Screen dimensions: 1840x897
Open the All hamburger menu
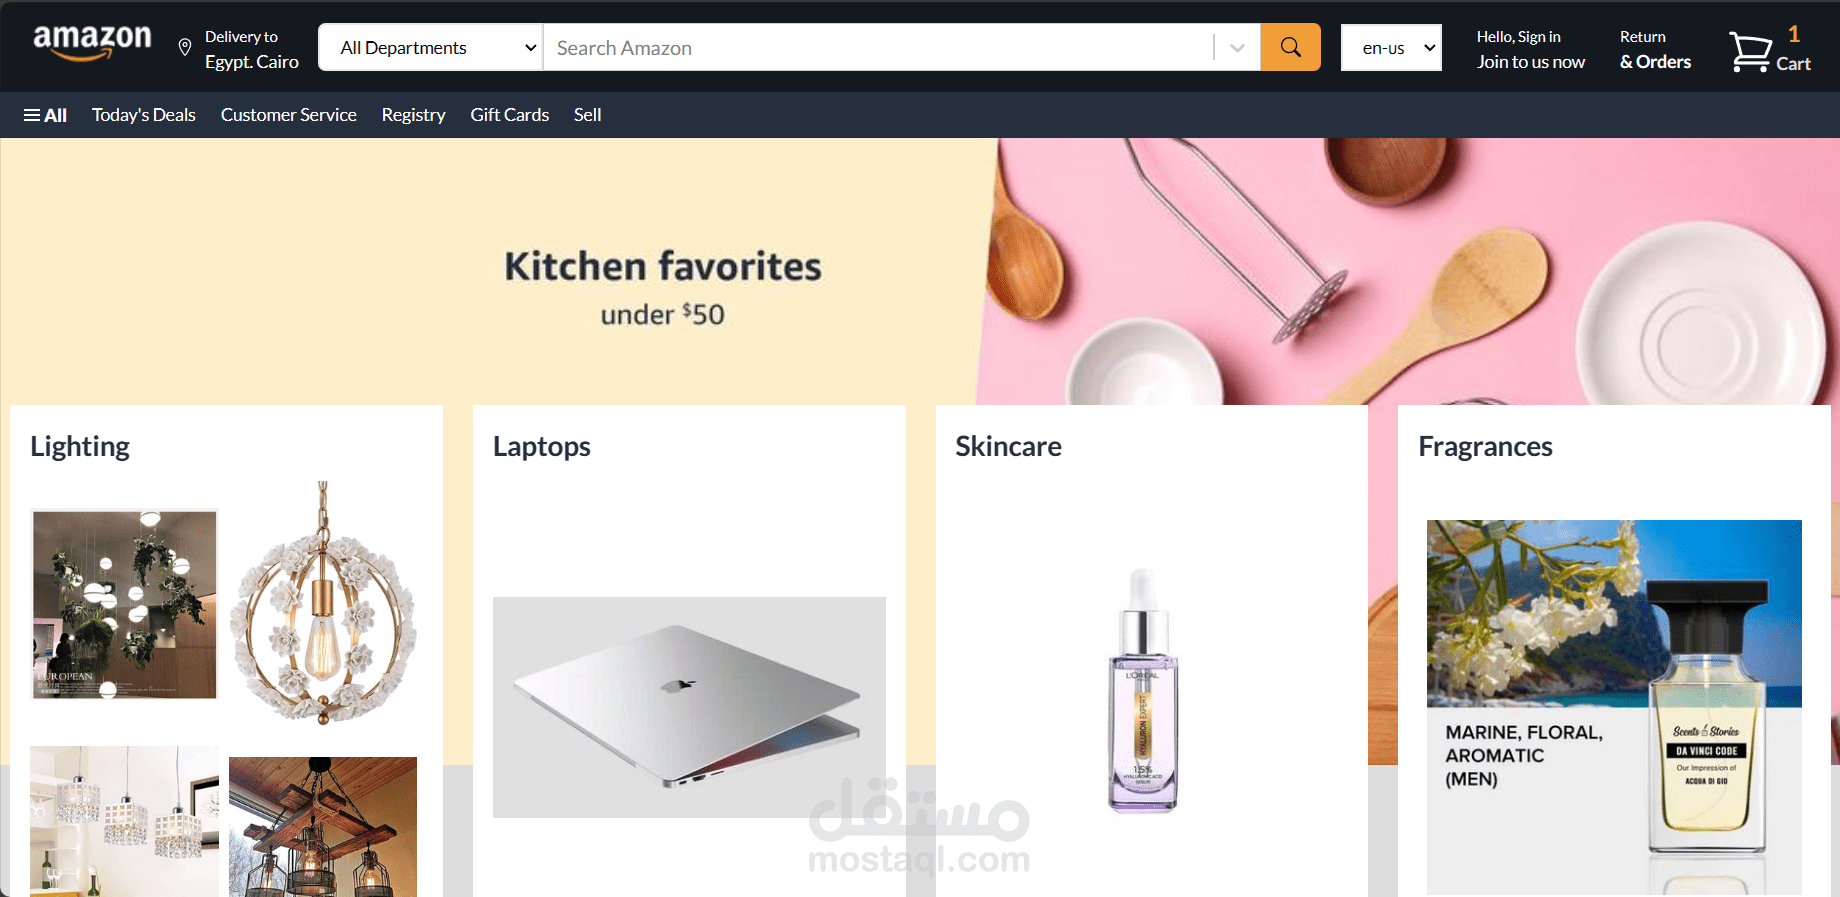[x=45, y=115]
